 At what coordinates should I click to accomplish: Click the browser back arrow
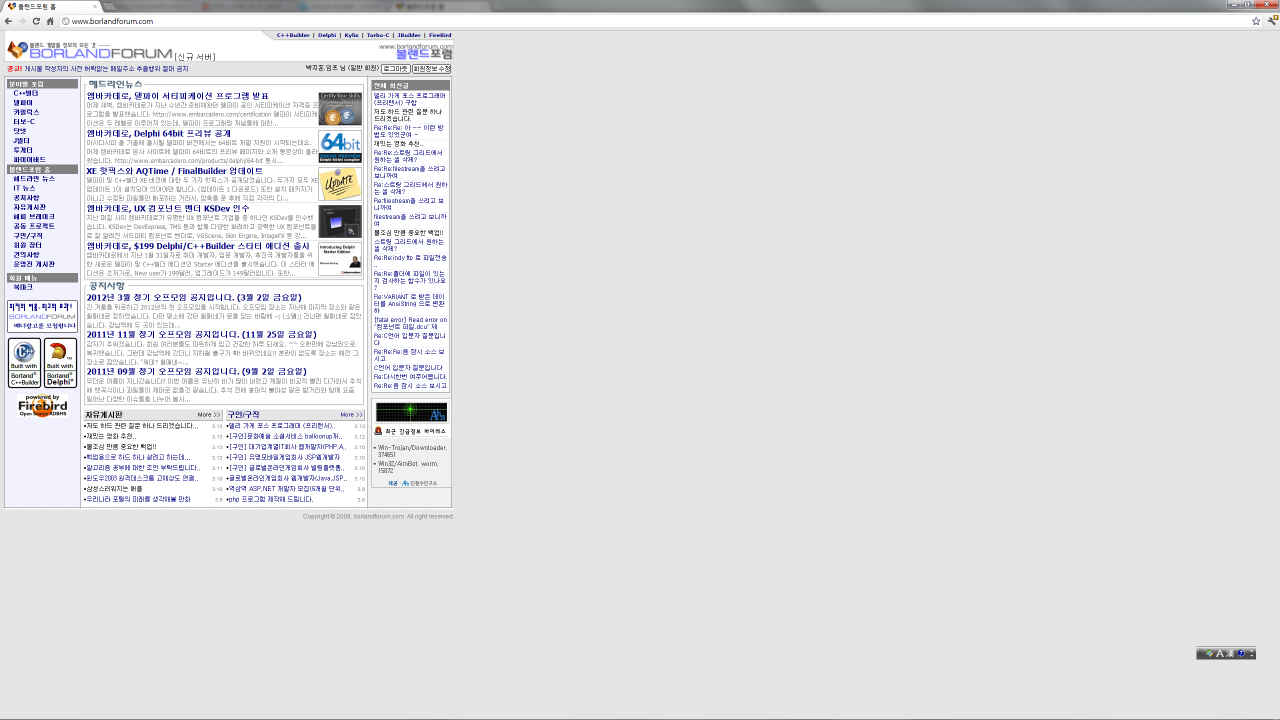9,21
